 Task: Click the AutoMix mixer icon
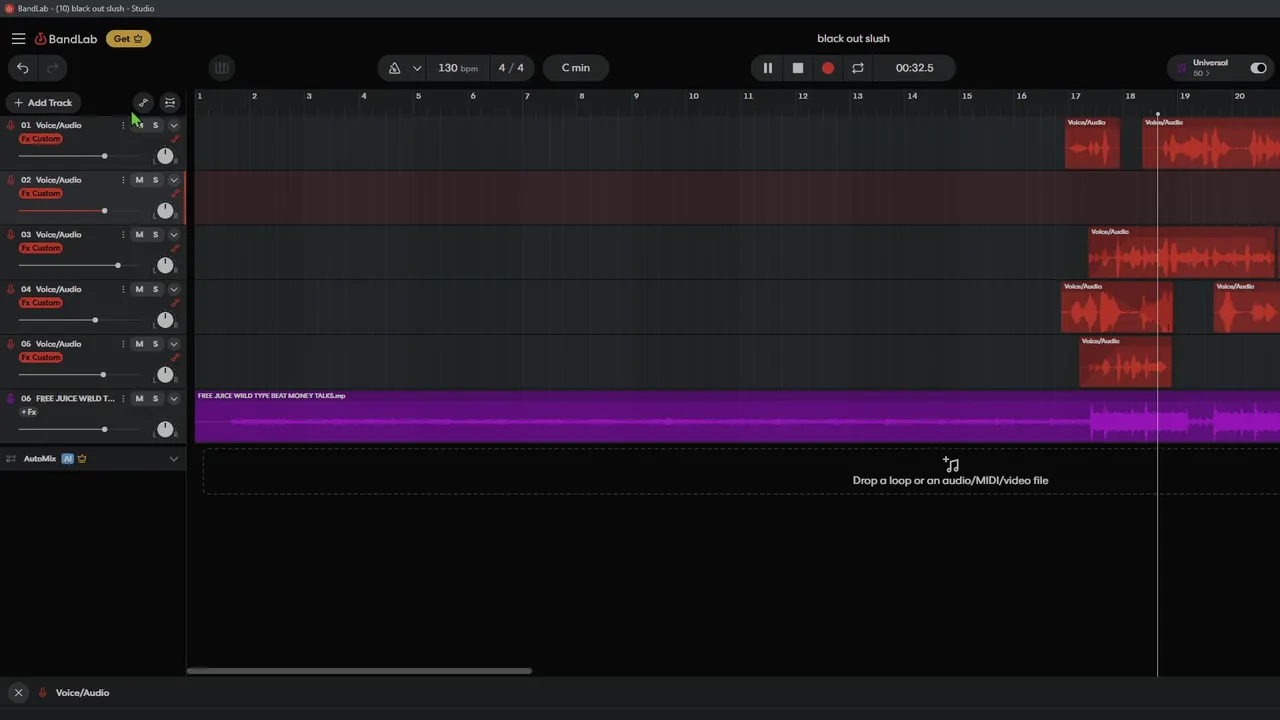pyautogui.click(x=11, y=459)
